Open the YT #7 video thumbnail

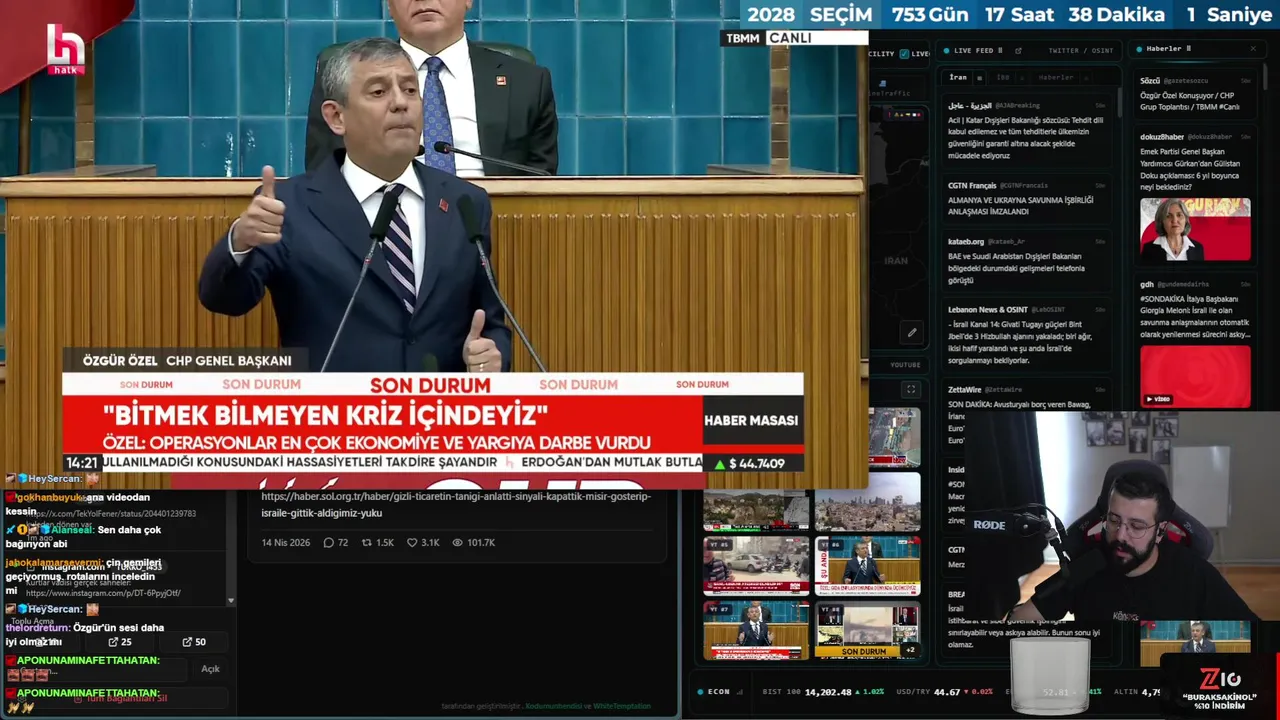pos(756,630)
